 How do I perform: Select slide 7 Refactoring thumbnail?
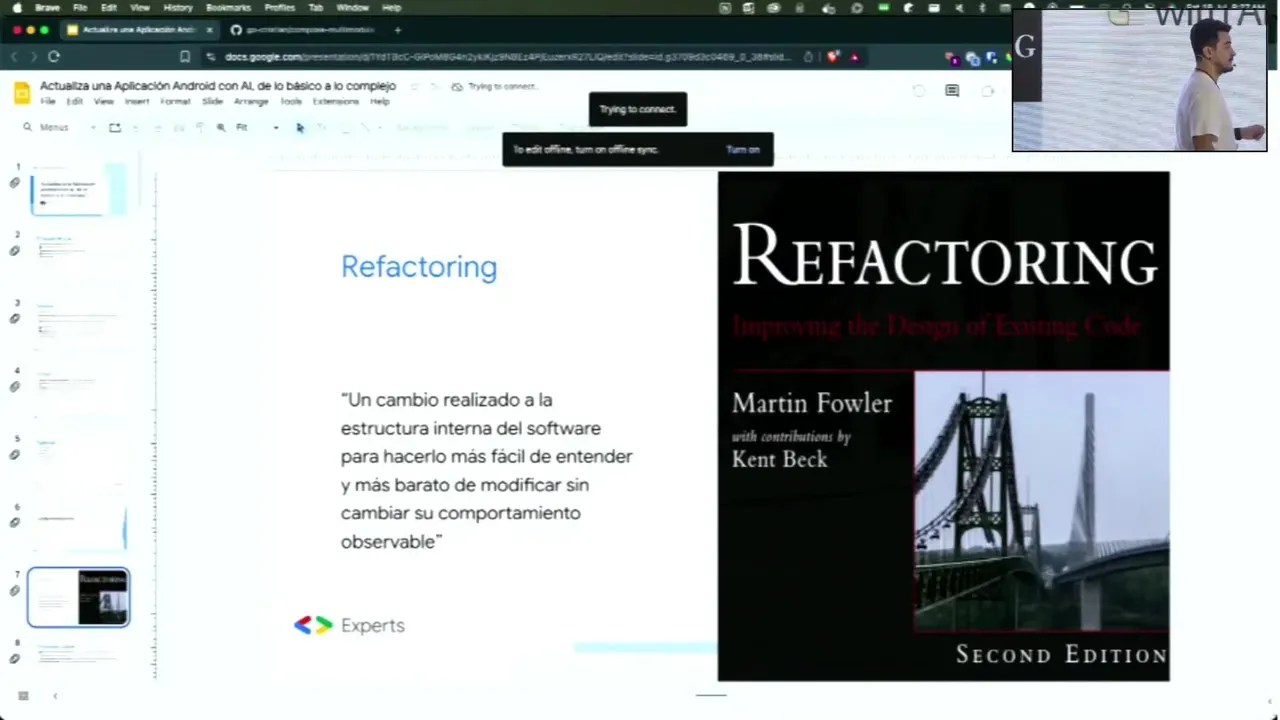(x=78, y=597)
